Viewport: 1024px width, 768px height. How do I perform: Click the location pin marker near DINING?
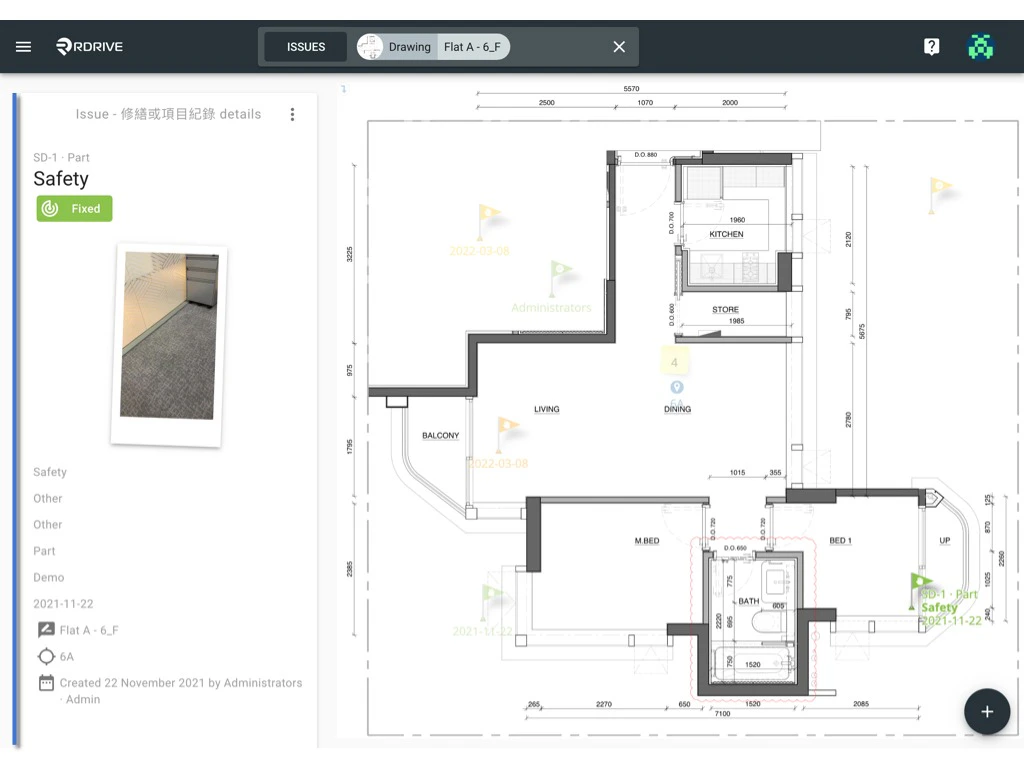pyautogui.click(x=677, y=388)
